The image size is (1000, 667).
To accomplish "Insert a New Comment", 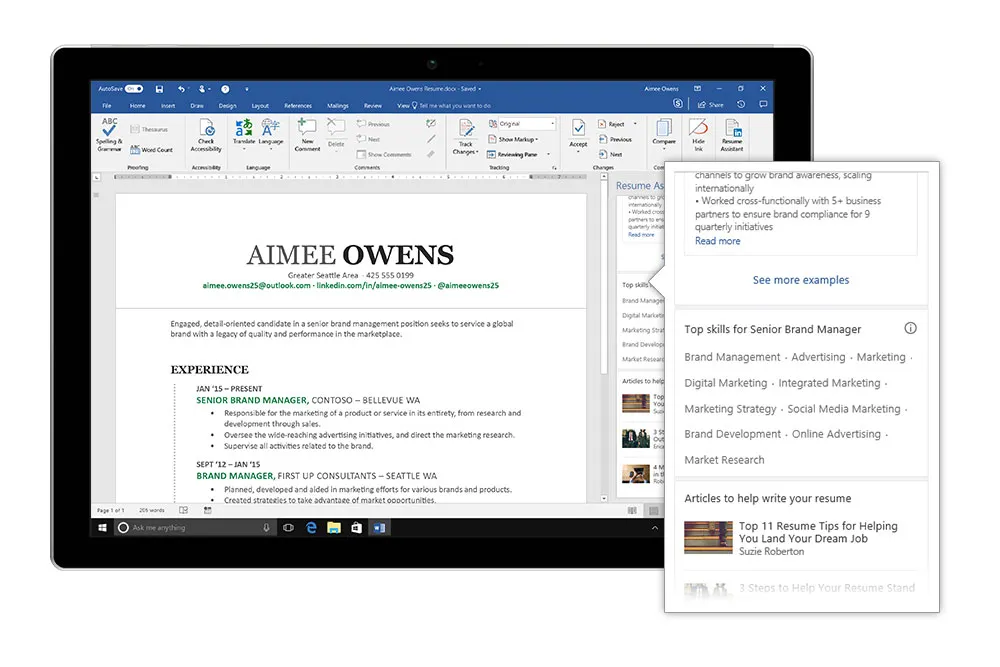I will pyautogui.click(x=308, y=136).
